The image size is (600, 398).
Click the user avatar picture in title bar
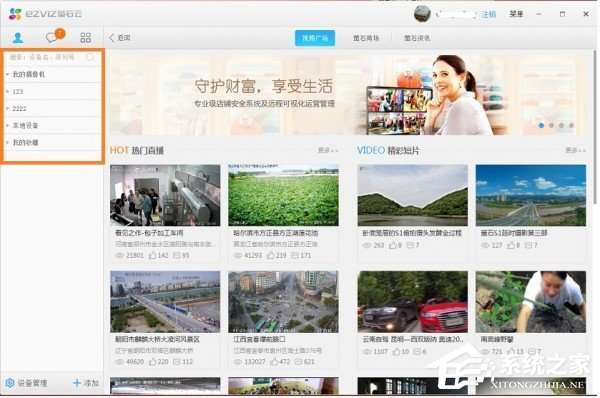click(422, 14)
